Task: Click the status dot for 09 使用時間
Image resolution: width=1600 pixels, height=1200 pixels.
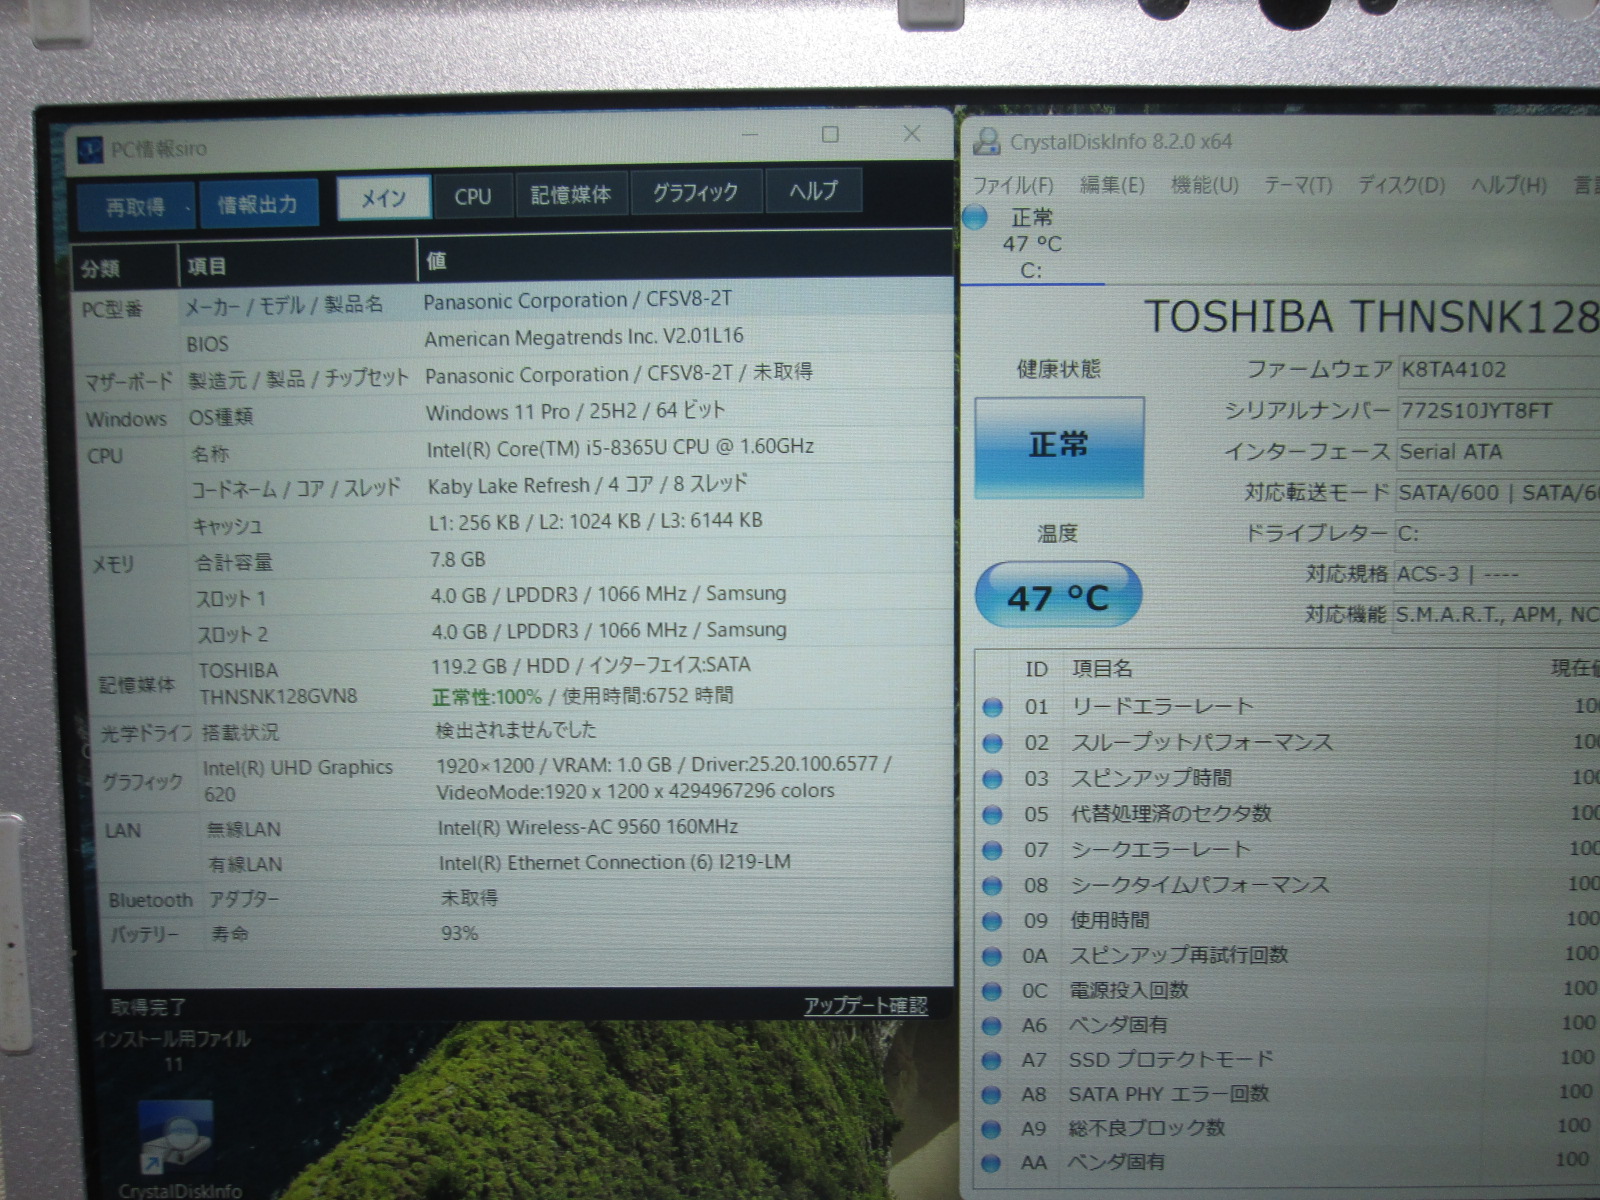Action: pyautogui.click(x=992, y=921)
